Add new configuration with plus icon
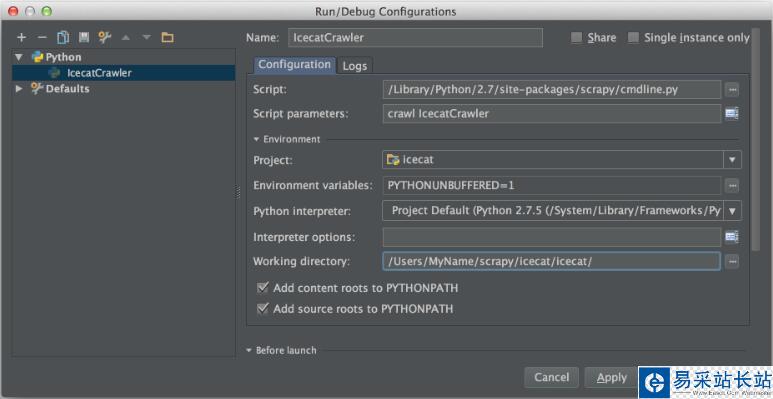773x399 pixels. click(x=21, y=37)
